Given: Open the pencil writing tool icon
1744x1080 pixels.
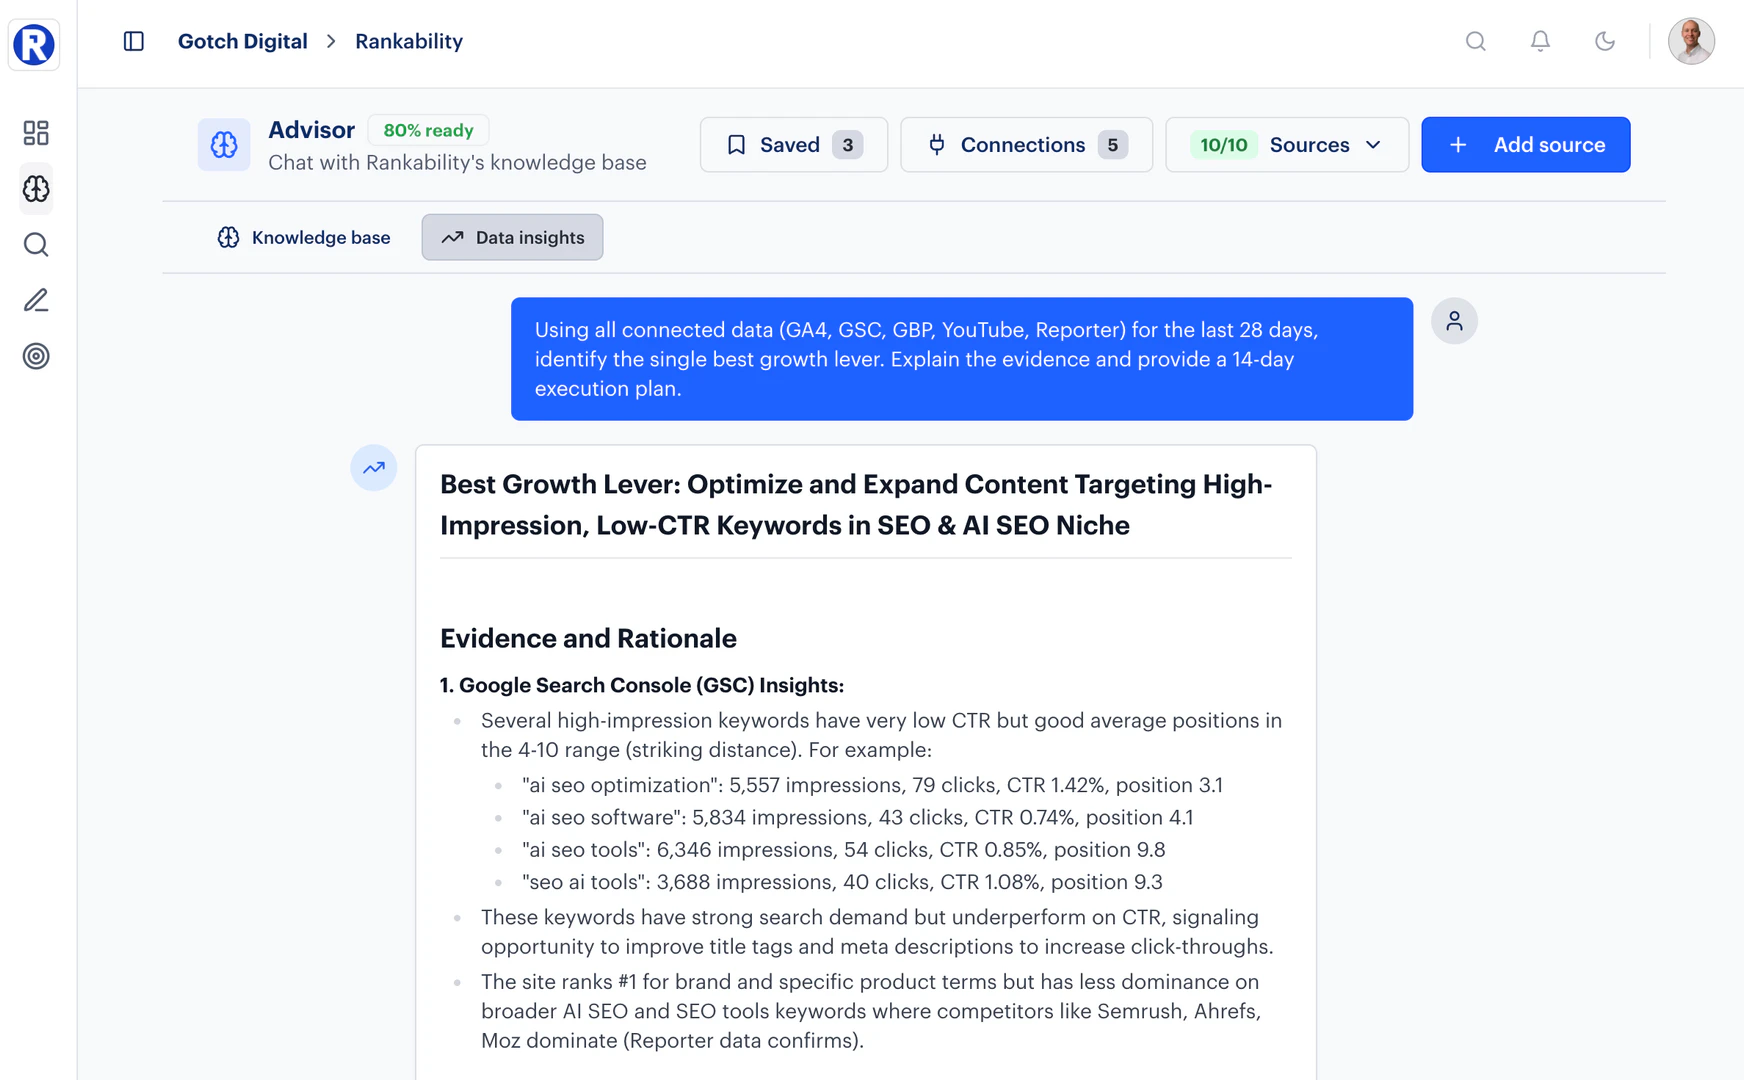Looking at the screenshot, I should [36, 300].
